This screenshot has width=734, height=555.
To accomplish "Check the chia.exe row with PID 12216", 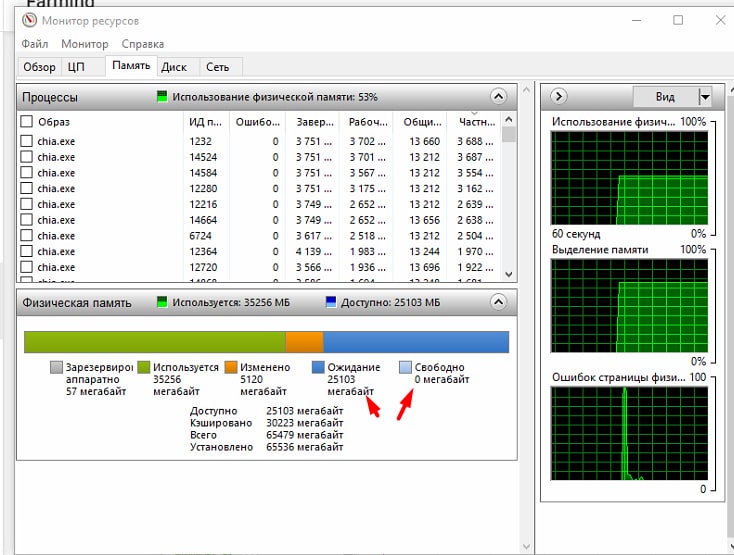I will (27, 204).
